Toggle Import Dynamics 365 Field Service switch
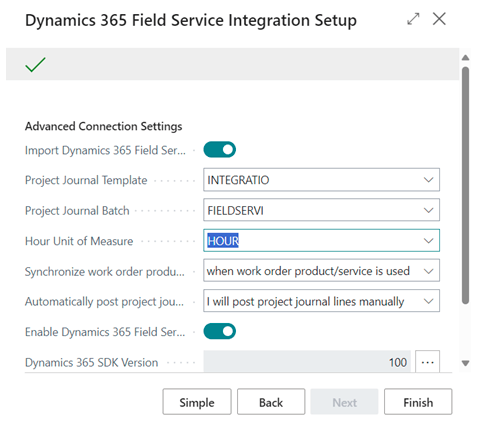The width and height of the screenshot is (482, 425). pyautogui.click(x=220, y=150)
